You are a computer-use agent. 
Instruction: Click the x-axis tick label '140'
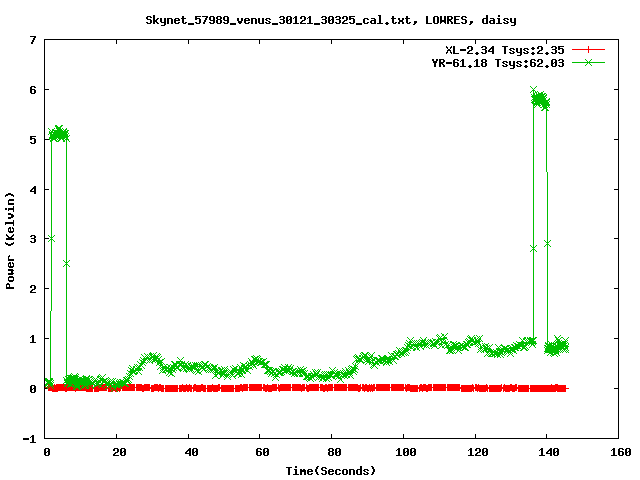point(549,452)
